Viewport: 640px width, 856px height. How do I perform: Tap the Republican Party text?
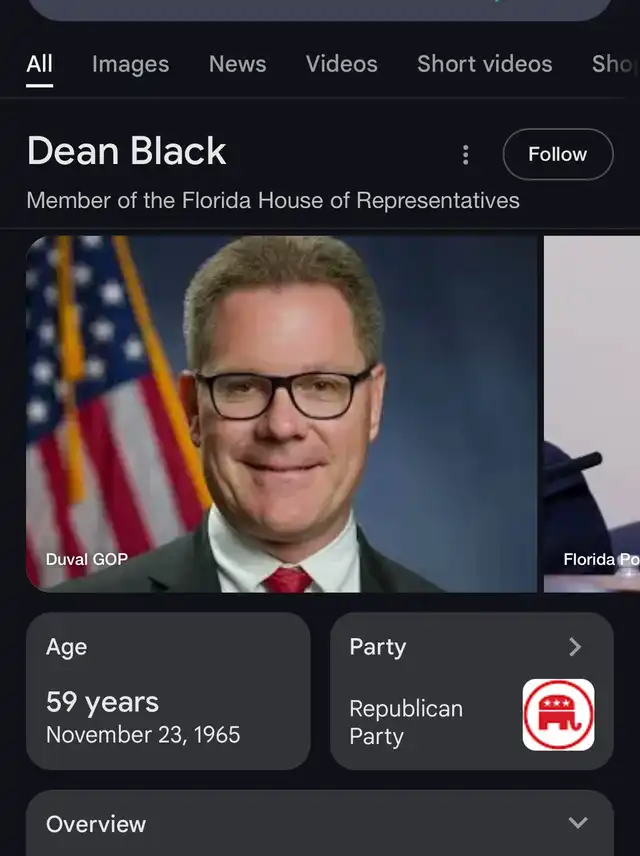(x=406, y=722)
